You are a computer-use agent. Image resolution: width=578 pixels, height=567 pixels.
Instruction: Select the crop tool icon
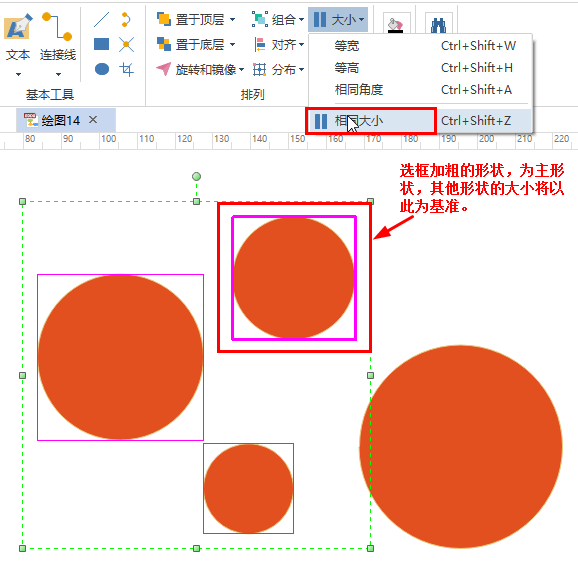point(126,69)
